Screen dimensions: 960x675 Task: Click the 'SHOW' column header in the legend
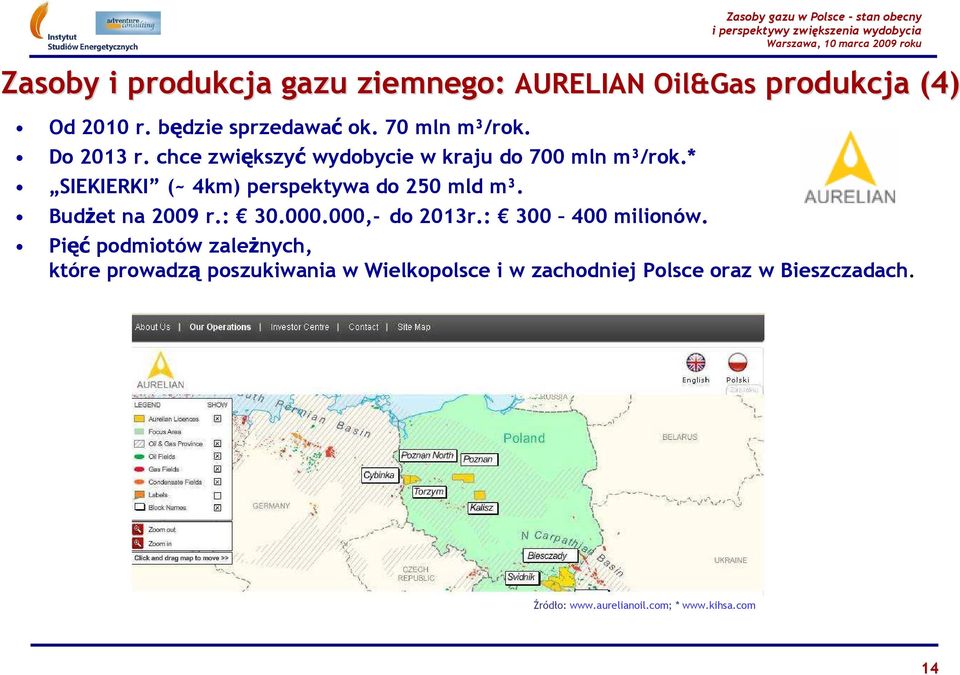tap(217, 405)
